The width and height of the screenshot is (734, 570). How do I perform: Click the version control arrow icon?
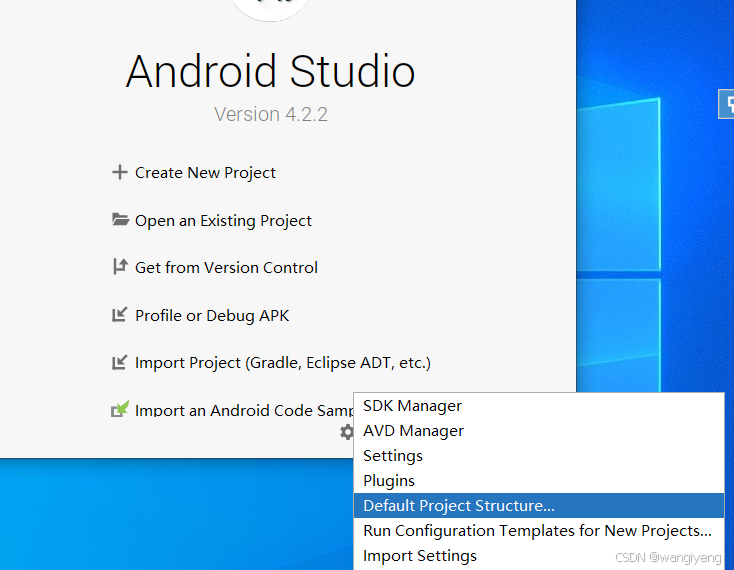(x=120, y=266)
